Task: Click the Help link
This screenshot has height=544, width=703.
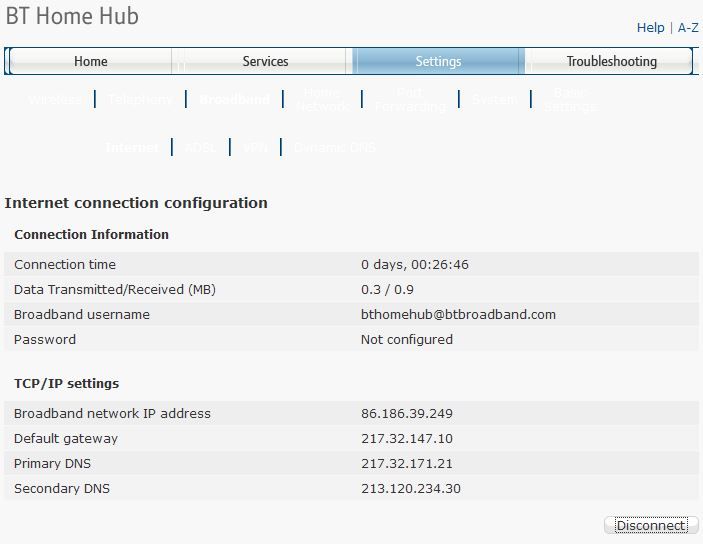Action: [x=650, y=28]
